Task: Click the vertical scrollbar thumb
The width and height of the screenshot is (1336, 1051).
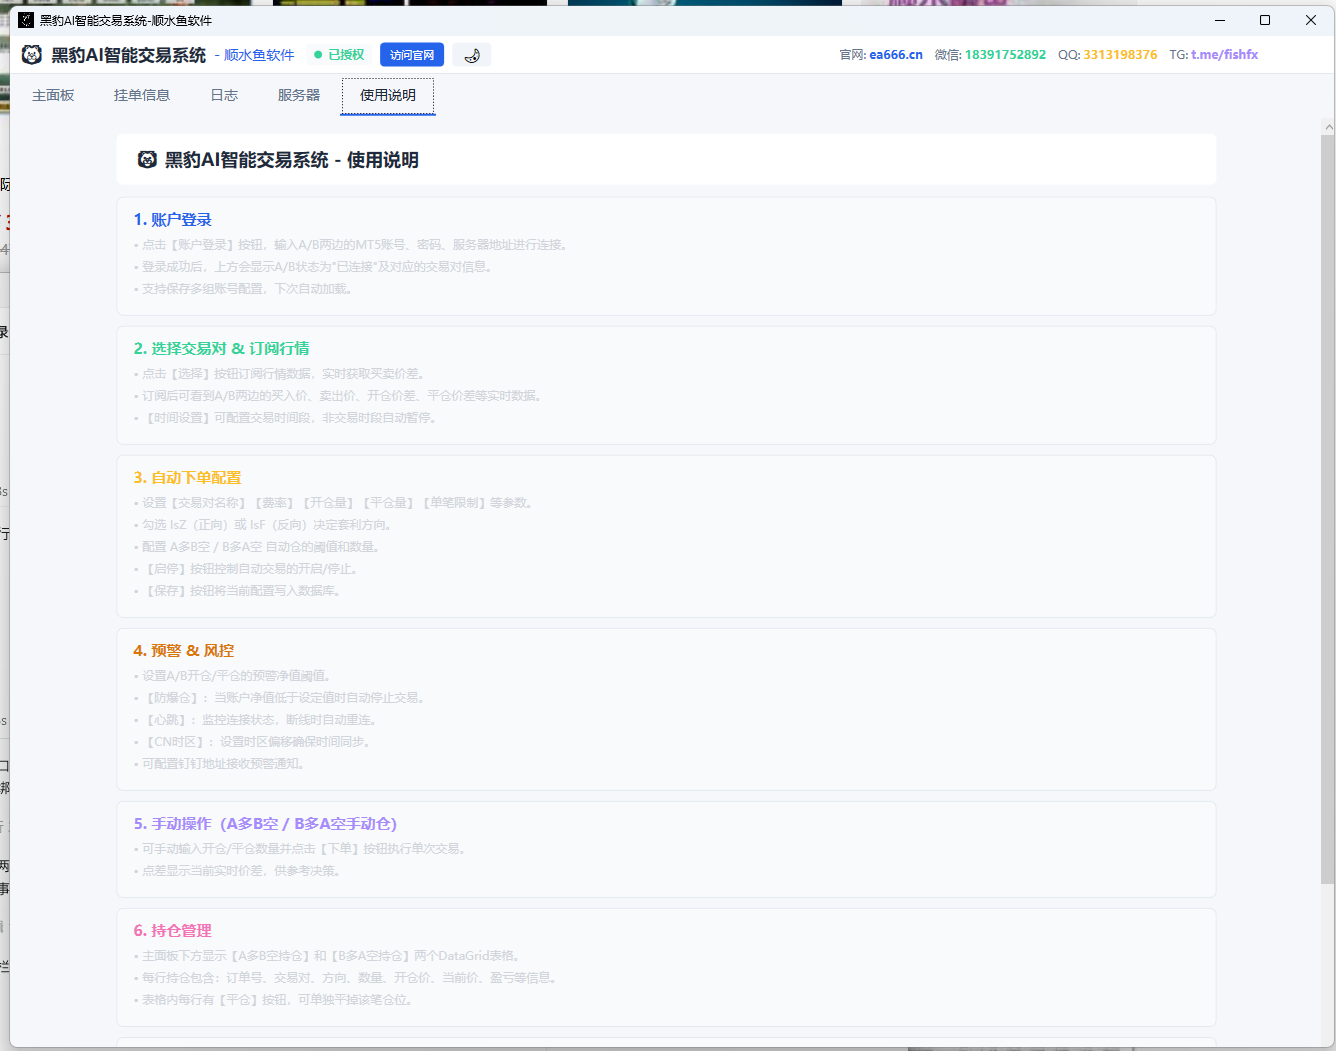Action: coord(1328,510)
